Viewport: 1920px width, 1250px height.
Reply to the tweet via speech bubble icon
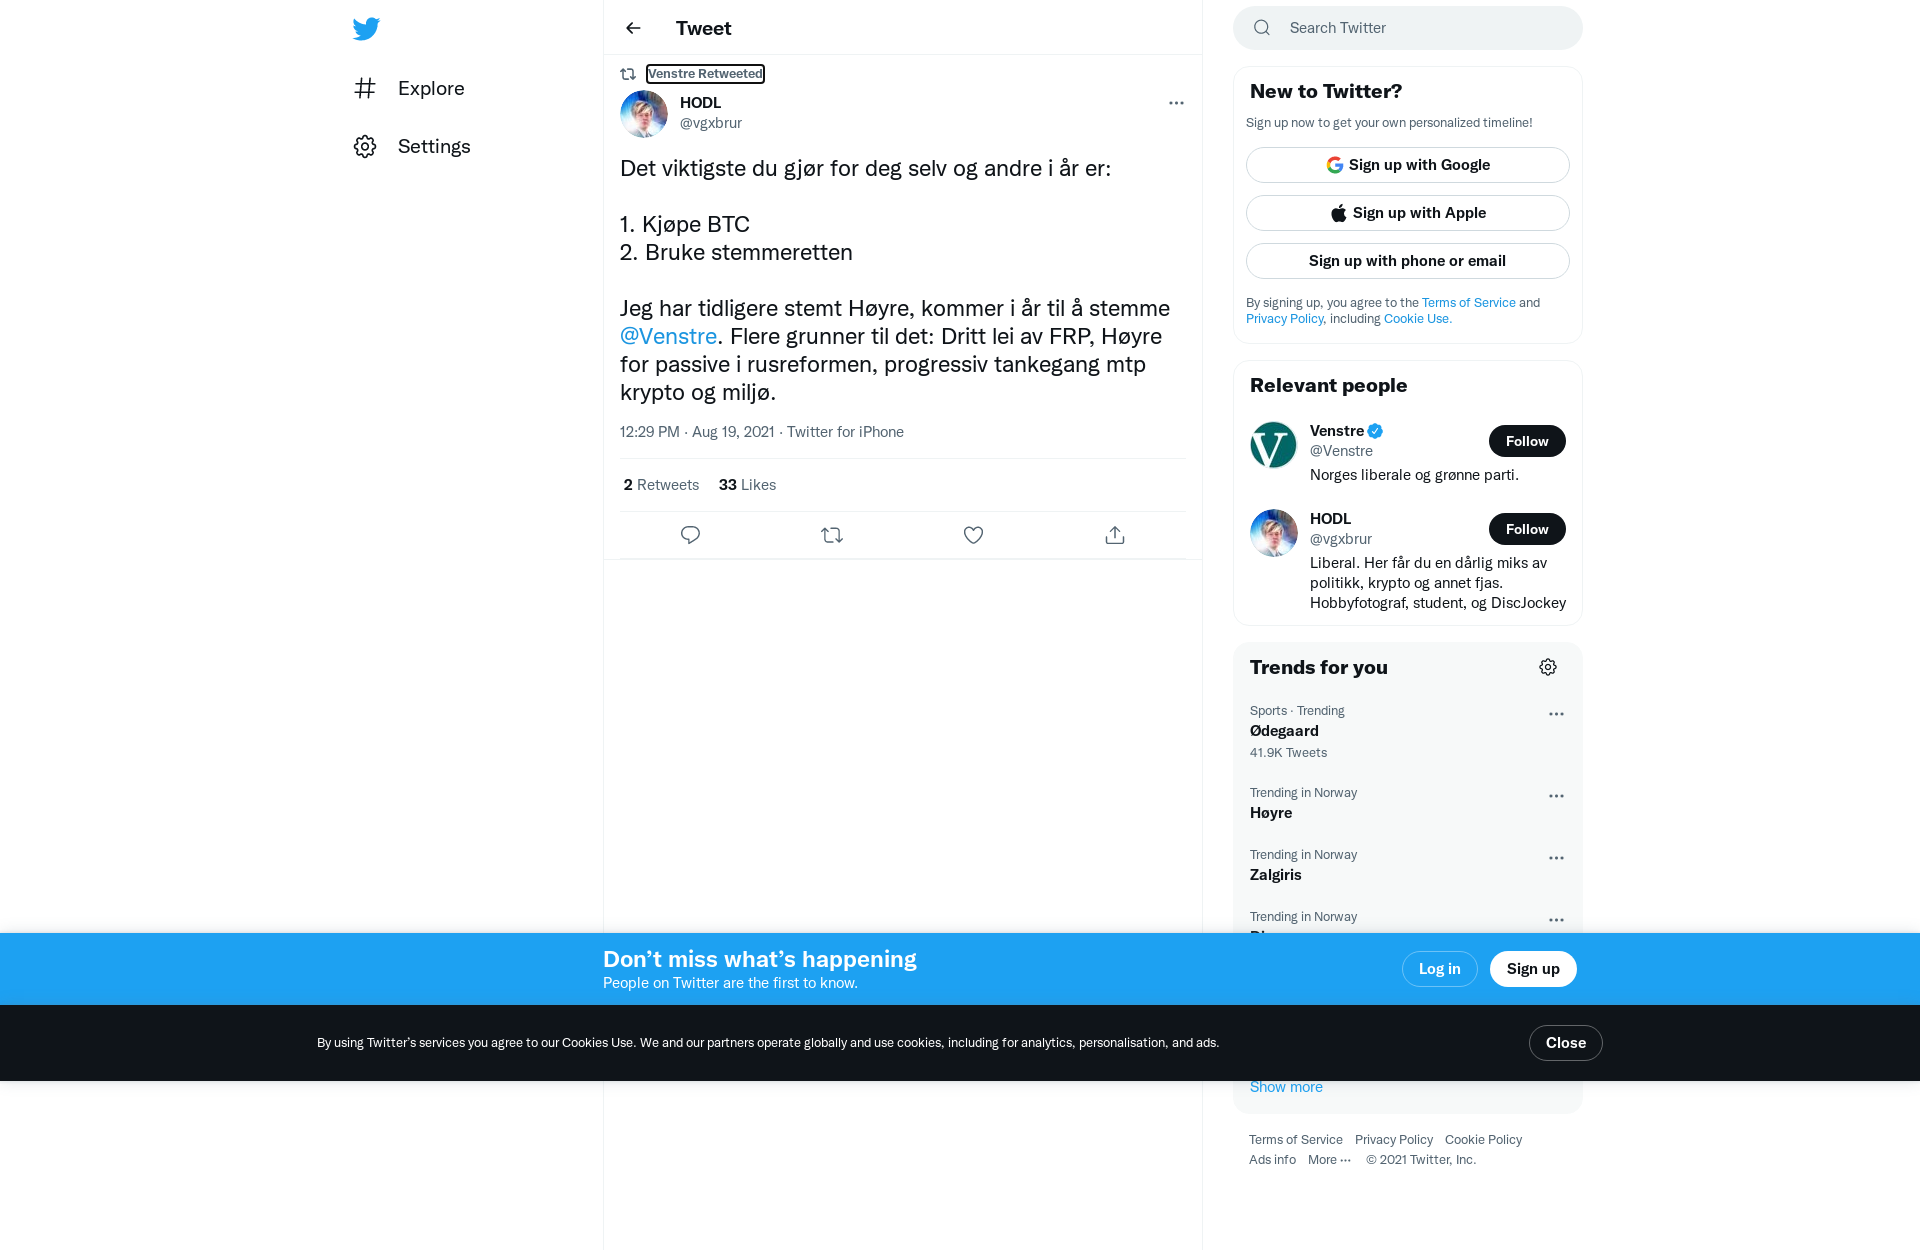[x=690, y=535]
